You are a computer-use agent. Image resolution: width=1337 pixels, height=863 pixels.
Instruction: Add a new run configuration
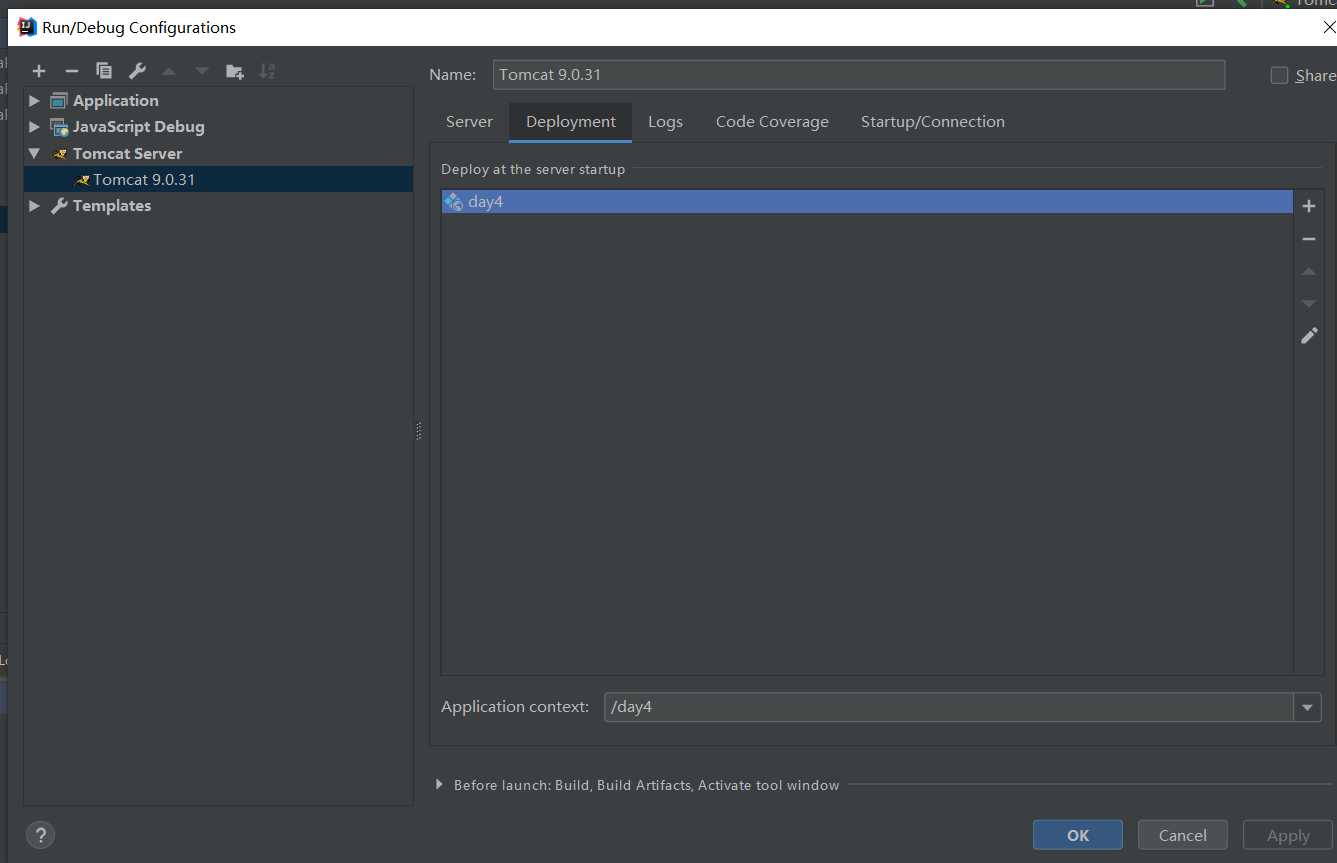tap(39, 71)
